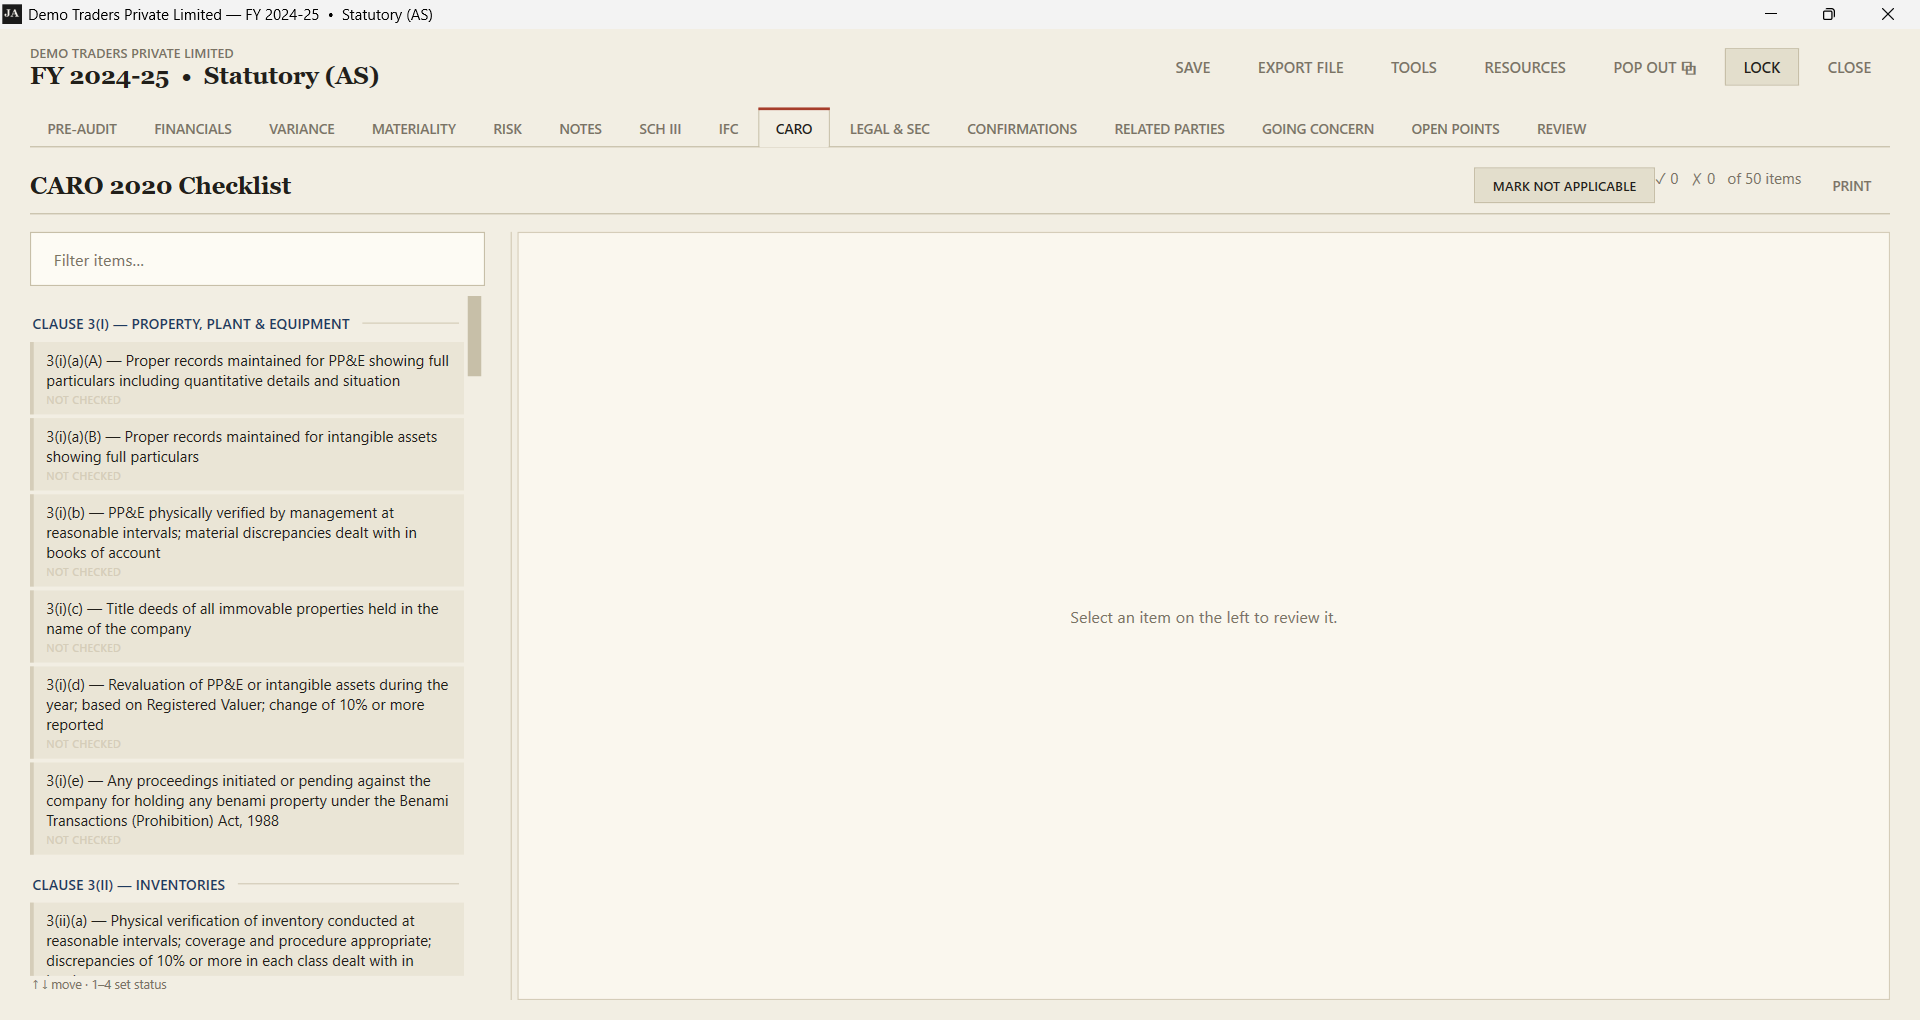Go to the REVIEW tab
The image size is (1920, 1020).
(1561, 129)
